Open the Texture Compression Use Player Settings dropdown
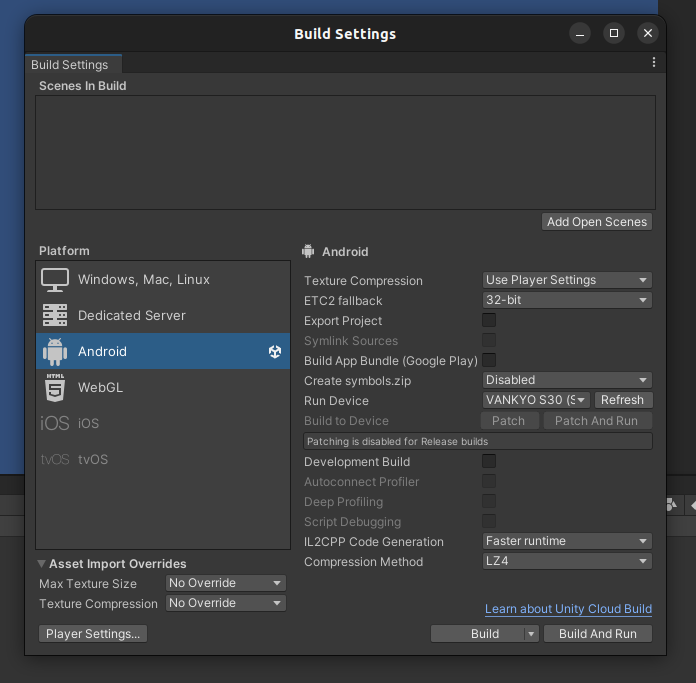696x683 pixels. pos(567,280)
